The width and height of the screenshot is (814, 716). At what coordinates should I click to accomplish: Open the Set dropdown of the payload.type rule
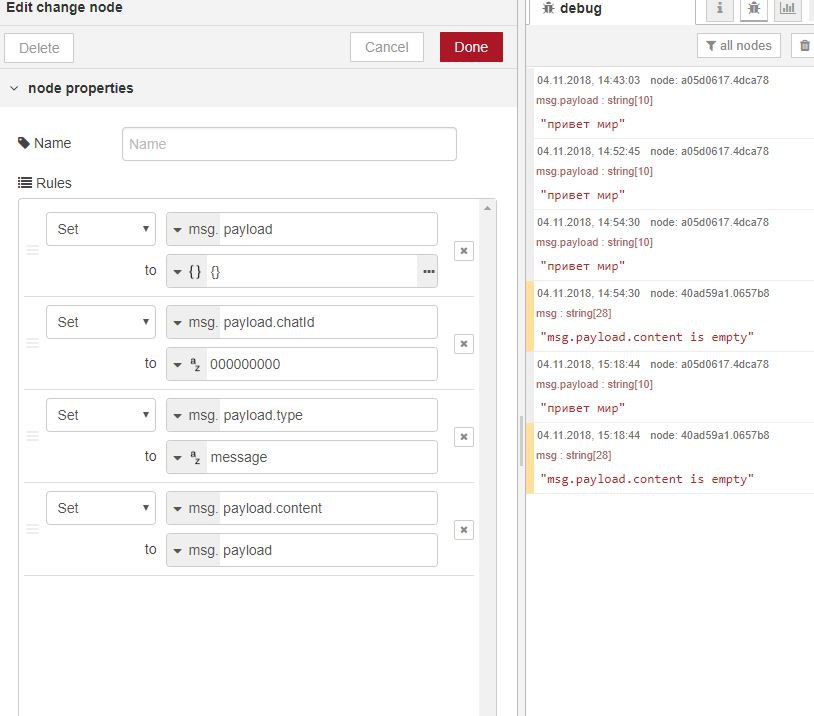[x=100, y=415]
